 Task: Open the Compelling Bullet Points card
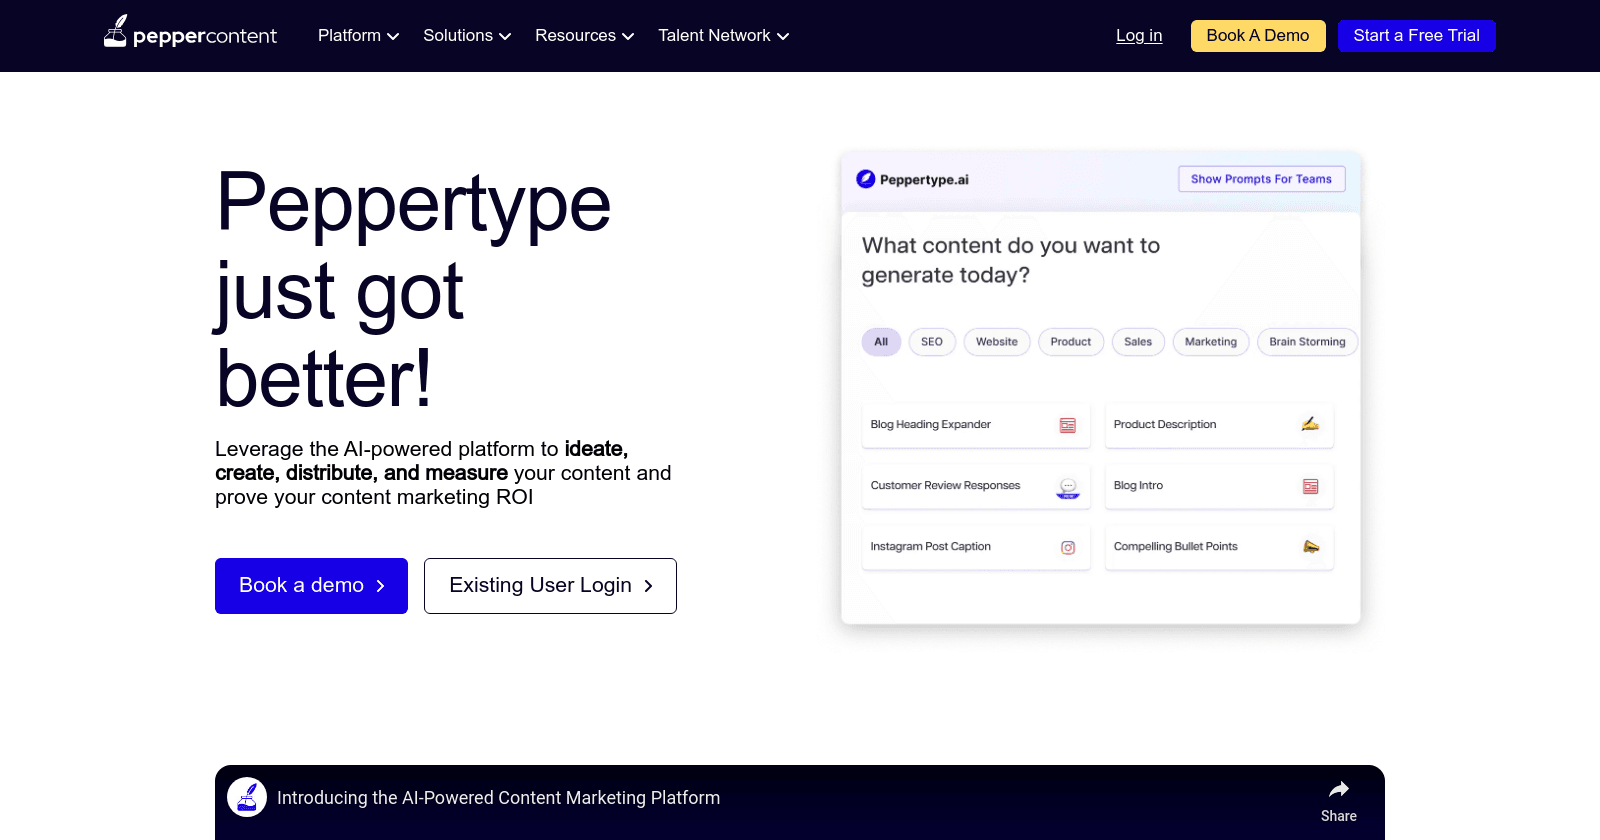pos(1219,547)
